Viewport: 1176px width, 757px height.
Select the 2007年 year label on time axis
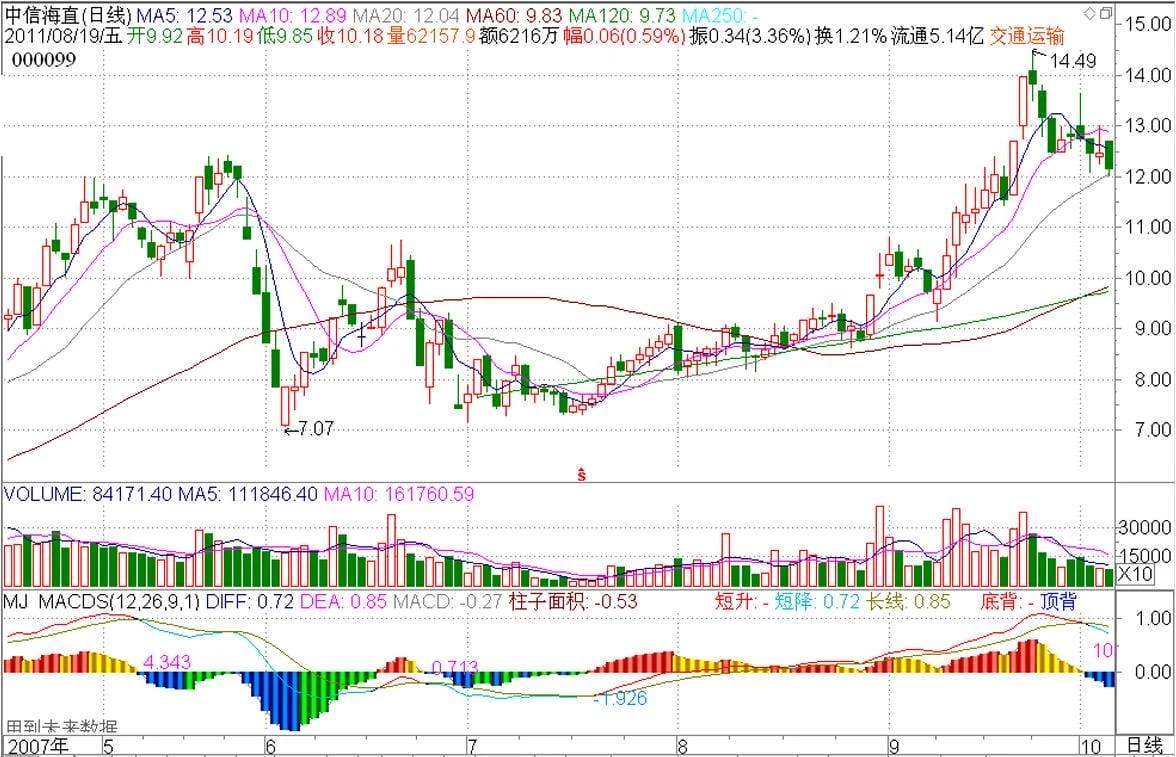point(38,746)
